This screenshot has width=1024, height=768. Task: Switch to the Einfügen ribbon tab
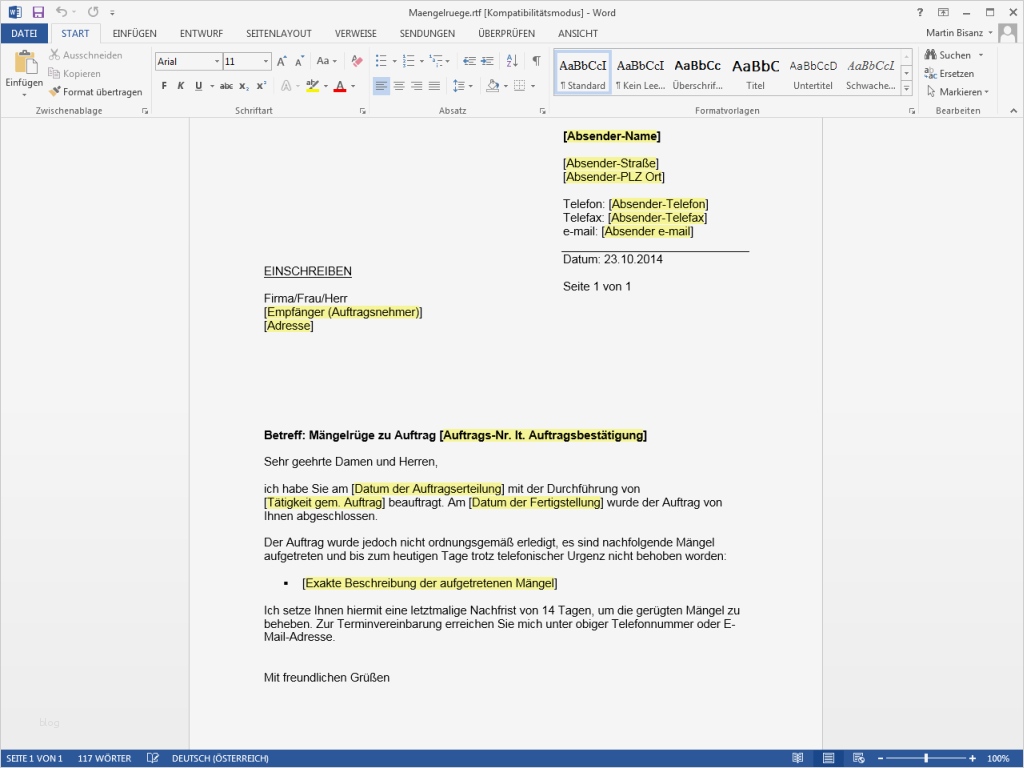(x=134, y=33)
